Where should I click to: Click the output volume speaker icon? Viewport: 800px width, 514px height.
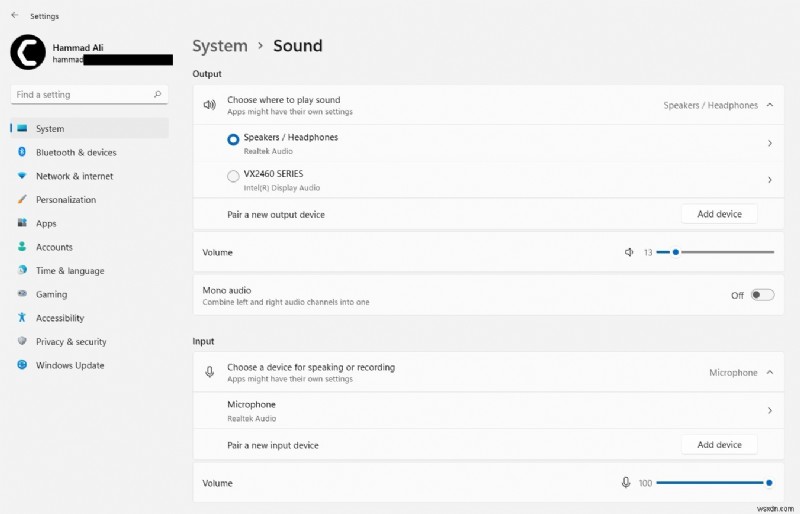click(629, 252)
